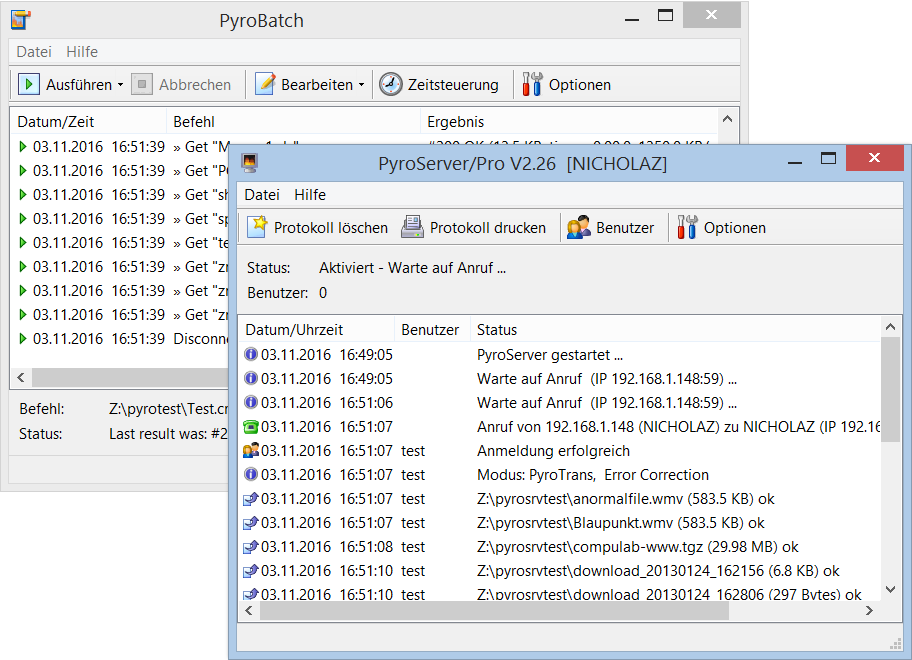The height and width of the screenshot is (660, 912).
Task: Click the PyroServer vertical scrollbar thumb
Action: (890, 389)
